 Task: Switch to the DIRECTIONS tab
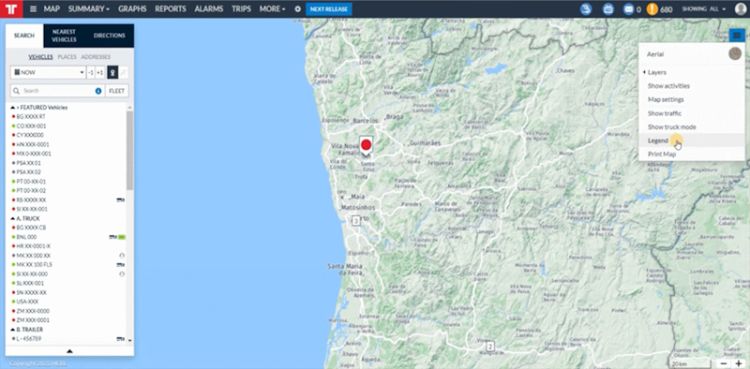click(110, 36)
